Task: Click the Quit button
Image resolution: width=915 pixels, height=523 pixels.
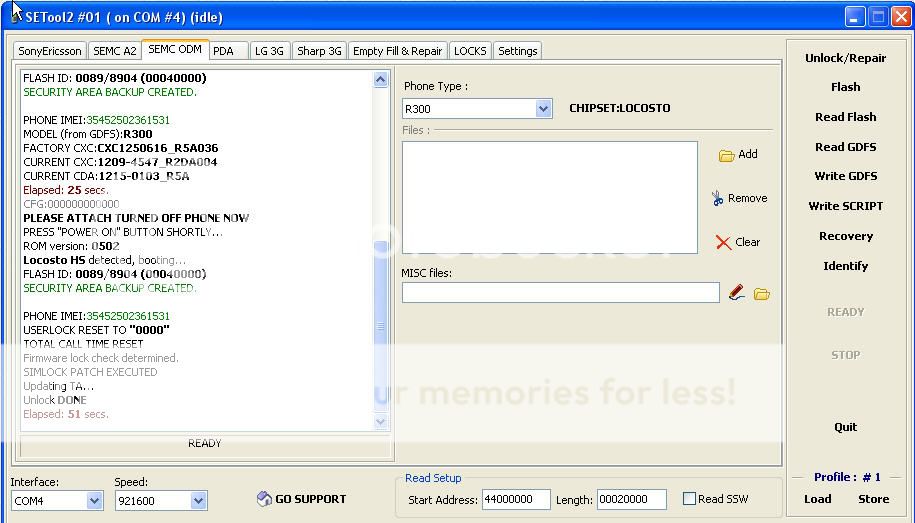Action: pyautogui.click(x=846, y=427)
